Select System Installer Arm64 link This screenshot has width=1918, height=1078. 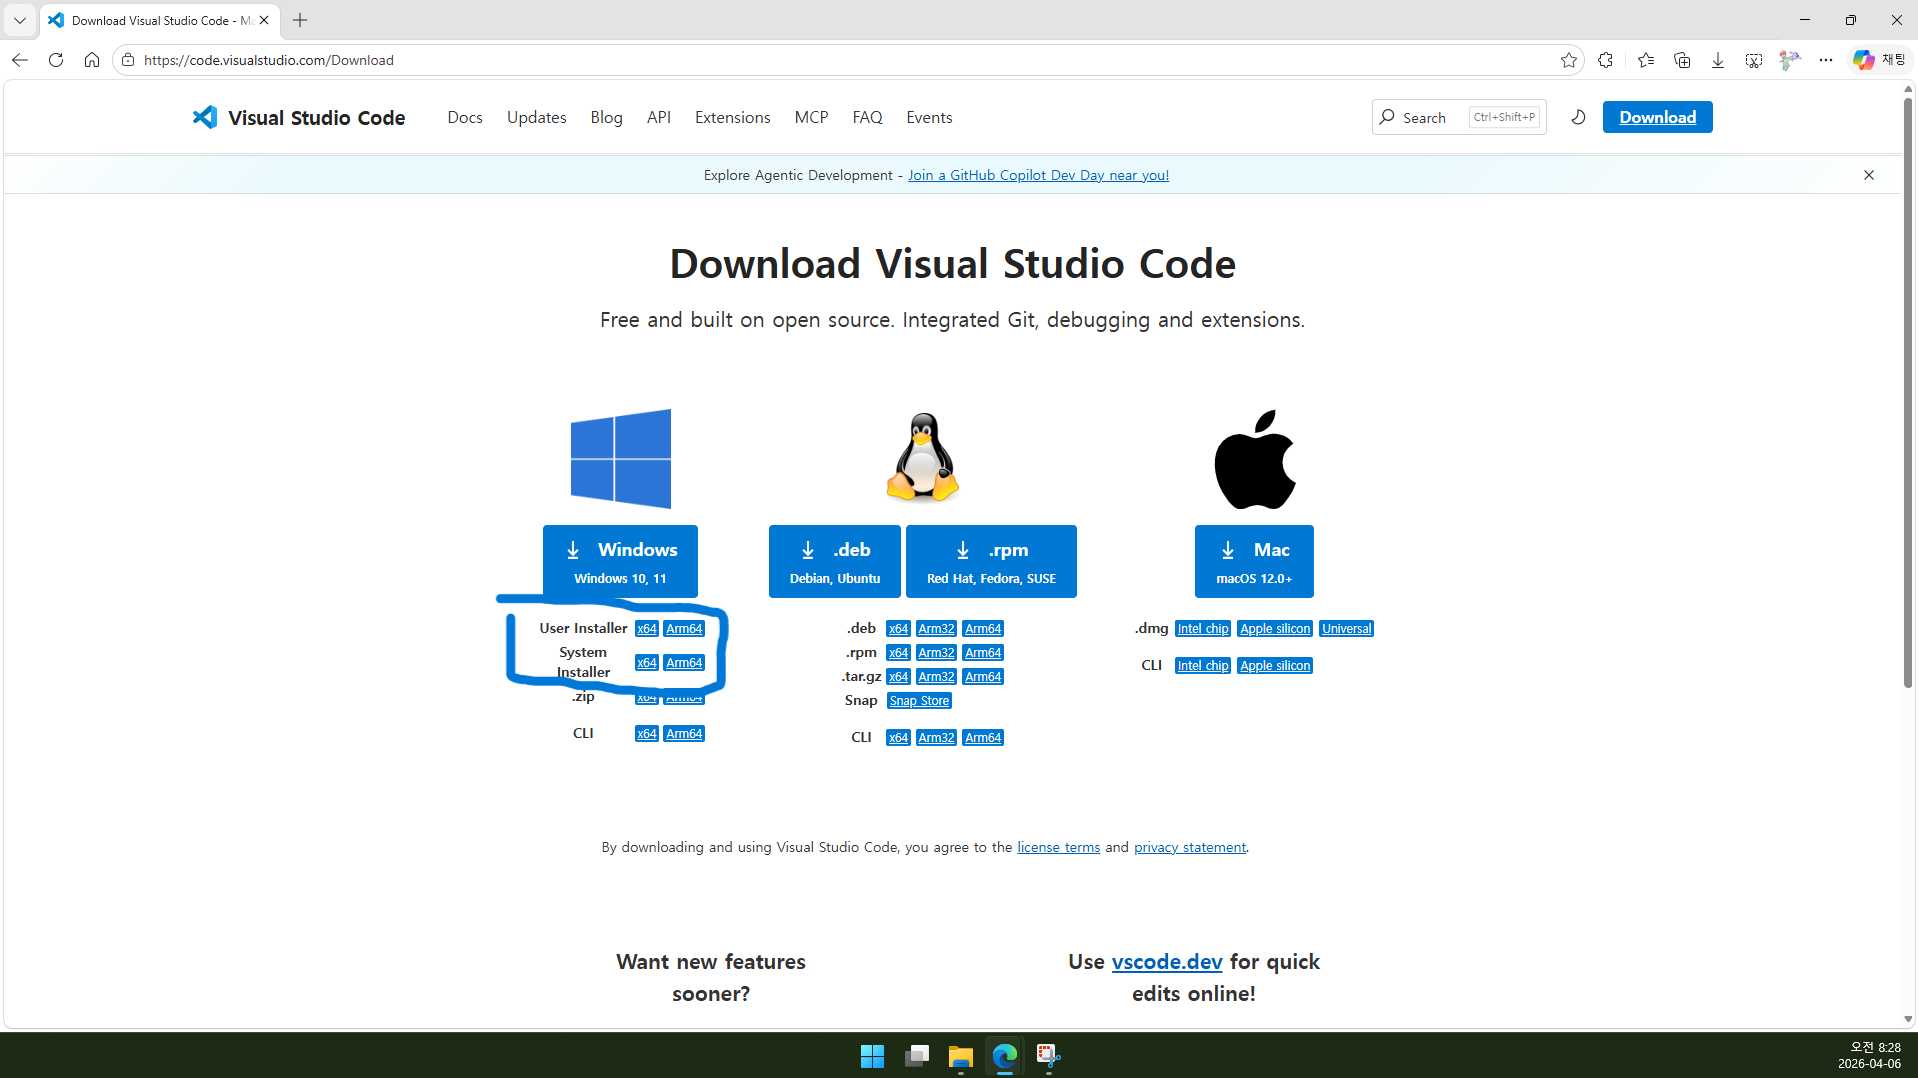(685, 663)
